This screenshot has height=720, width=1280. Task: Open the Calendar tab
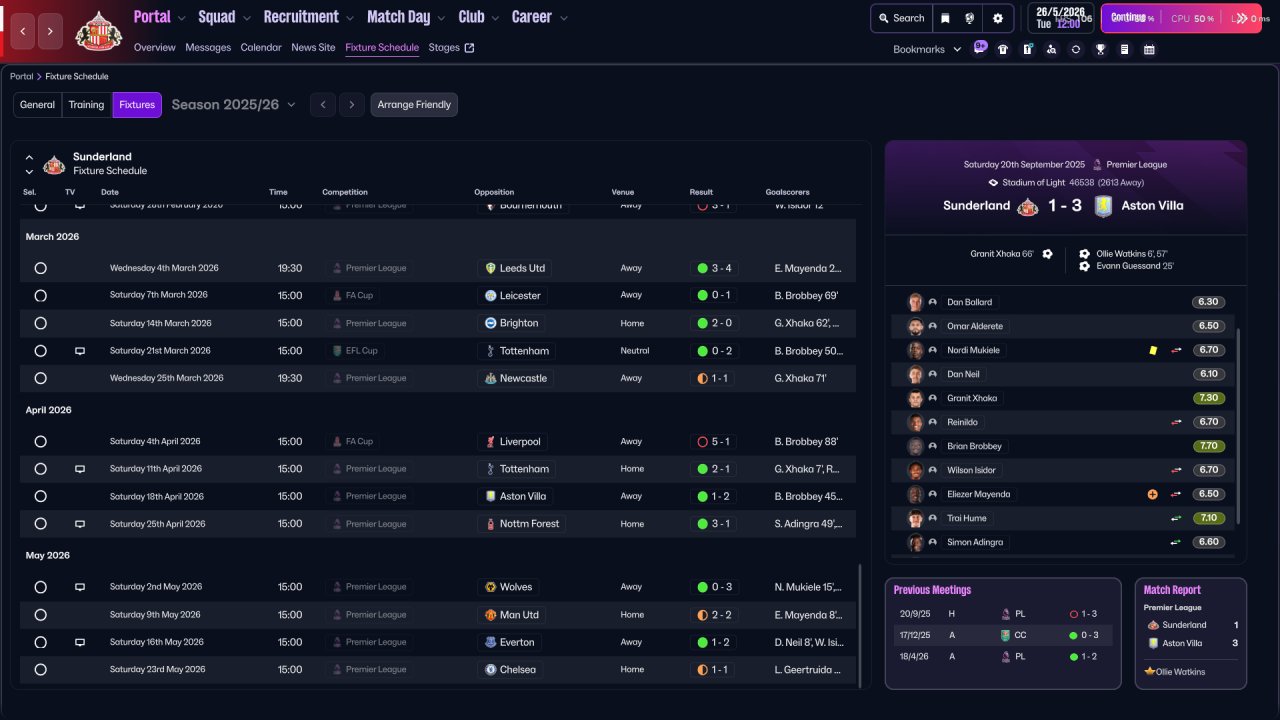pyautogui.click(x=261, y=47)
